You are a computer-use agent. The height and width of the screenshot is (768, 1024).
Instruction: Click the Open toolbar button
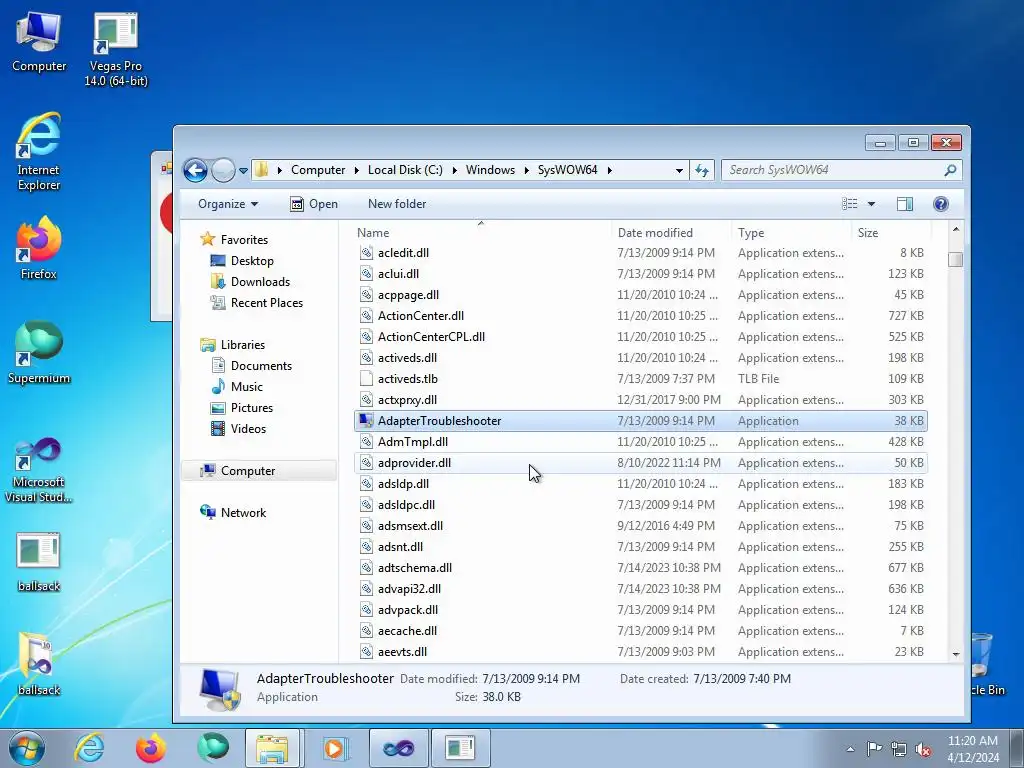click(314, 204)
